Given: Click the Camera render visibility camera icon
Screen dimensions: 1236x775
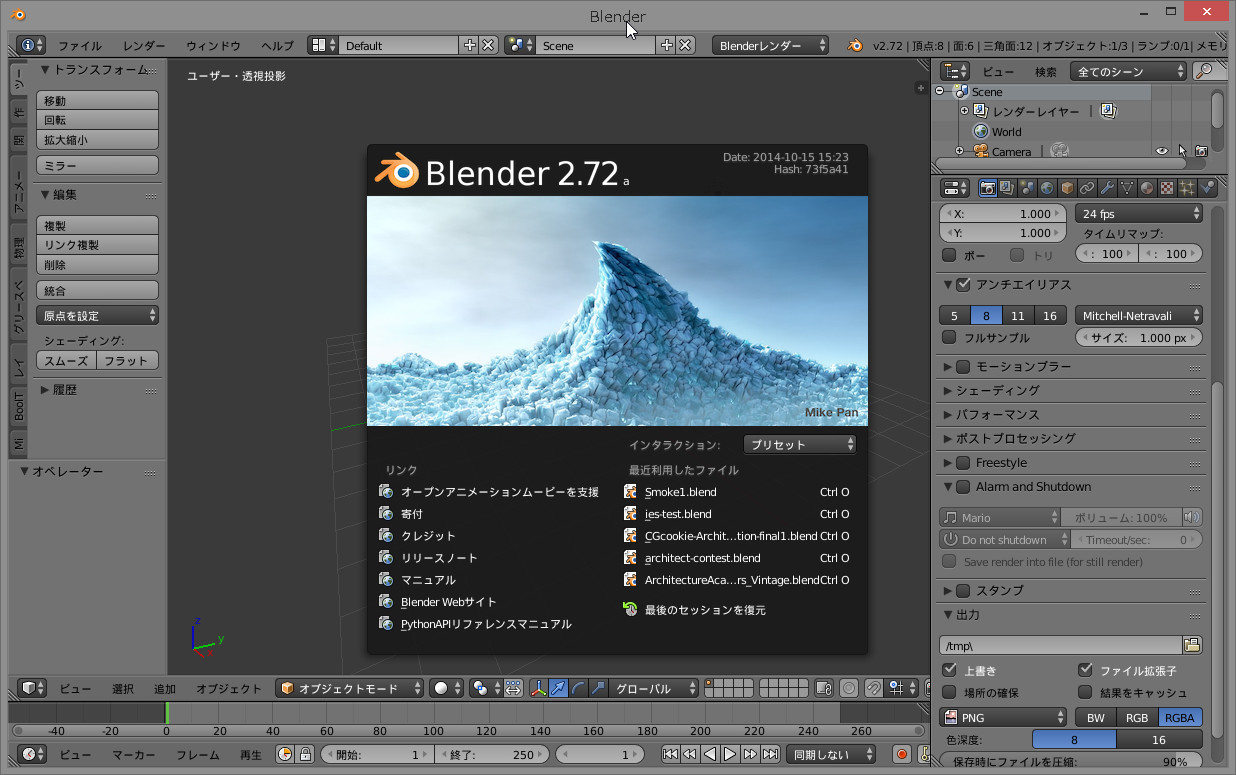Looking at the screenshot, I should pos(1201,152).
